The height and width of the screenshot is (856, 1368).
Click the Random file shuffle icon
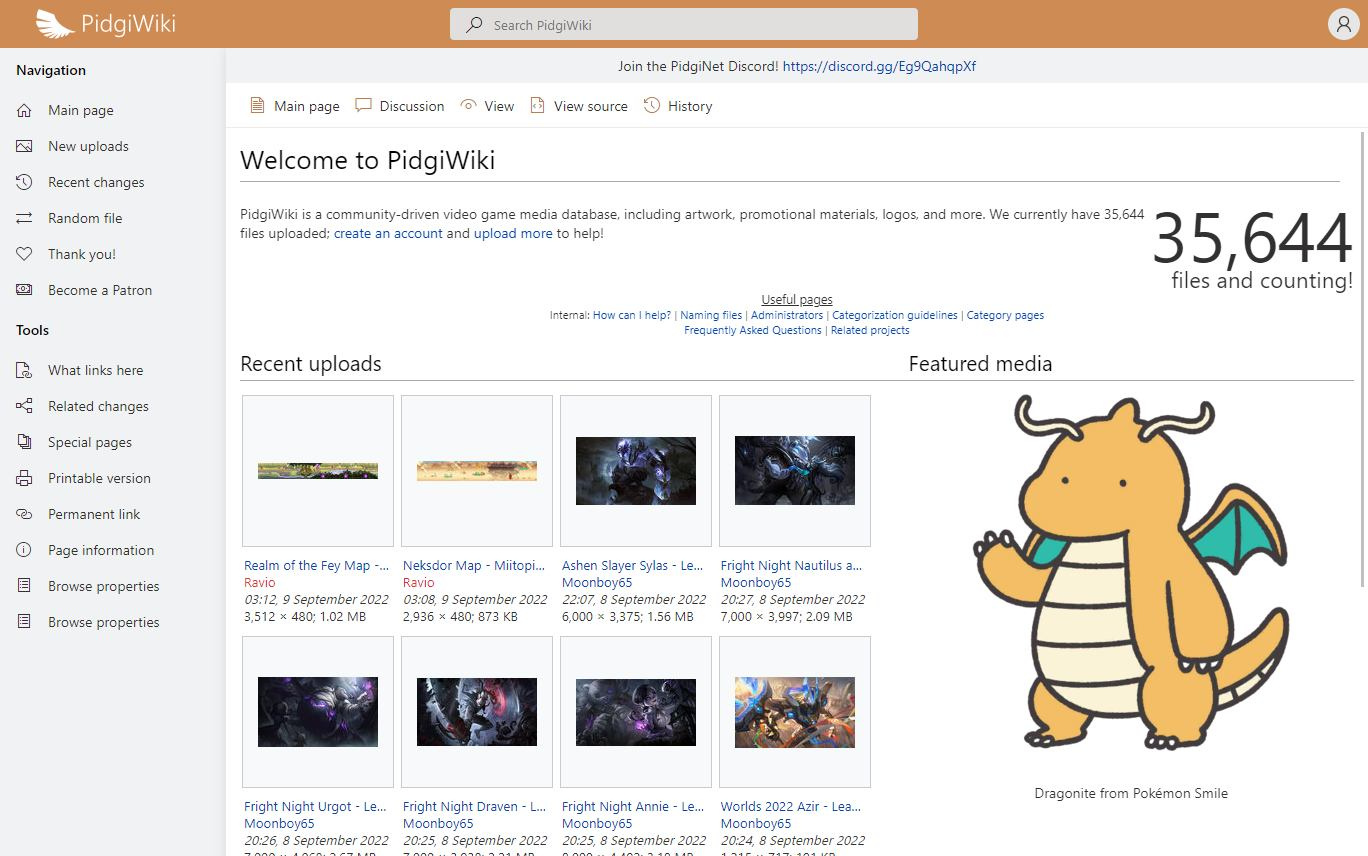click(24, 218)
